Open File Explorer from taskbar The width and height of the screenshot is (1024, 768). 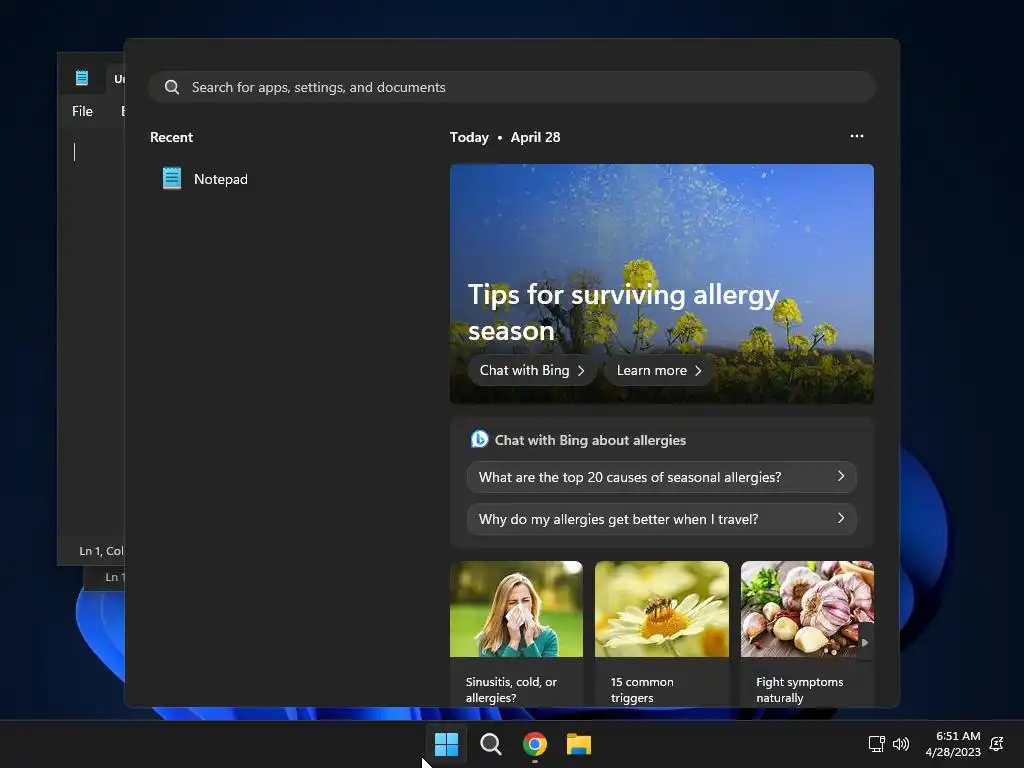[x=579, y=744]
